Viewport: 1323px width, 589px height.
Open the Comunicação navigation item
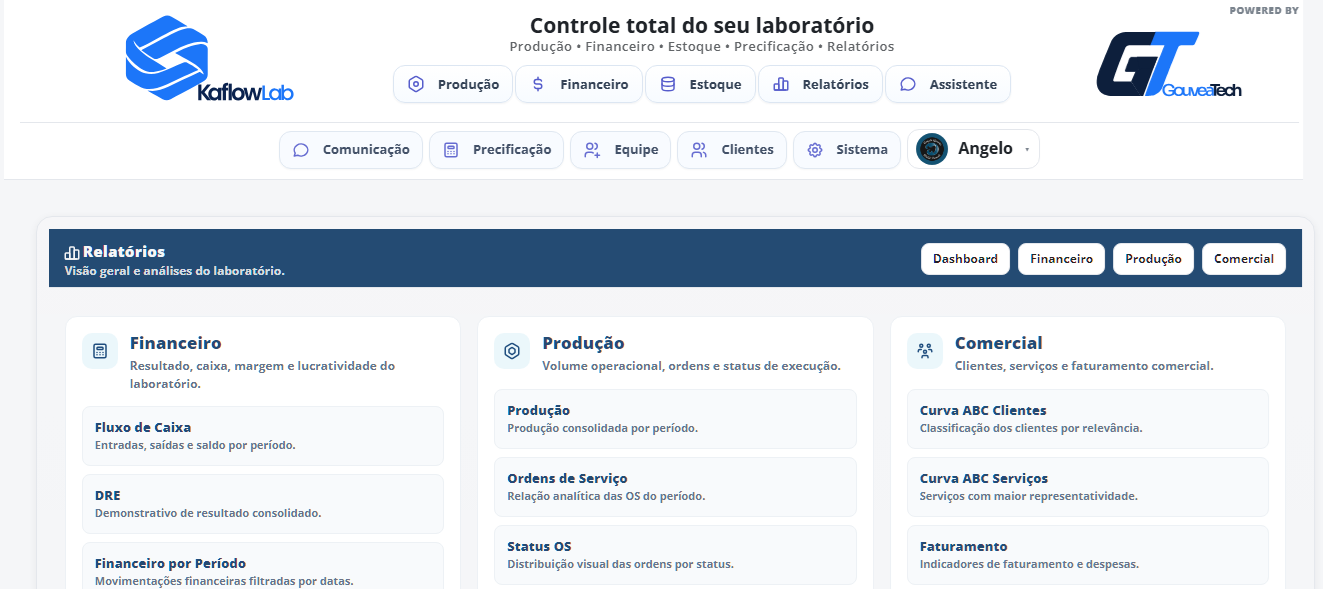(351, 150)
